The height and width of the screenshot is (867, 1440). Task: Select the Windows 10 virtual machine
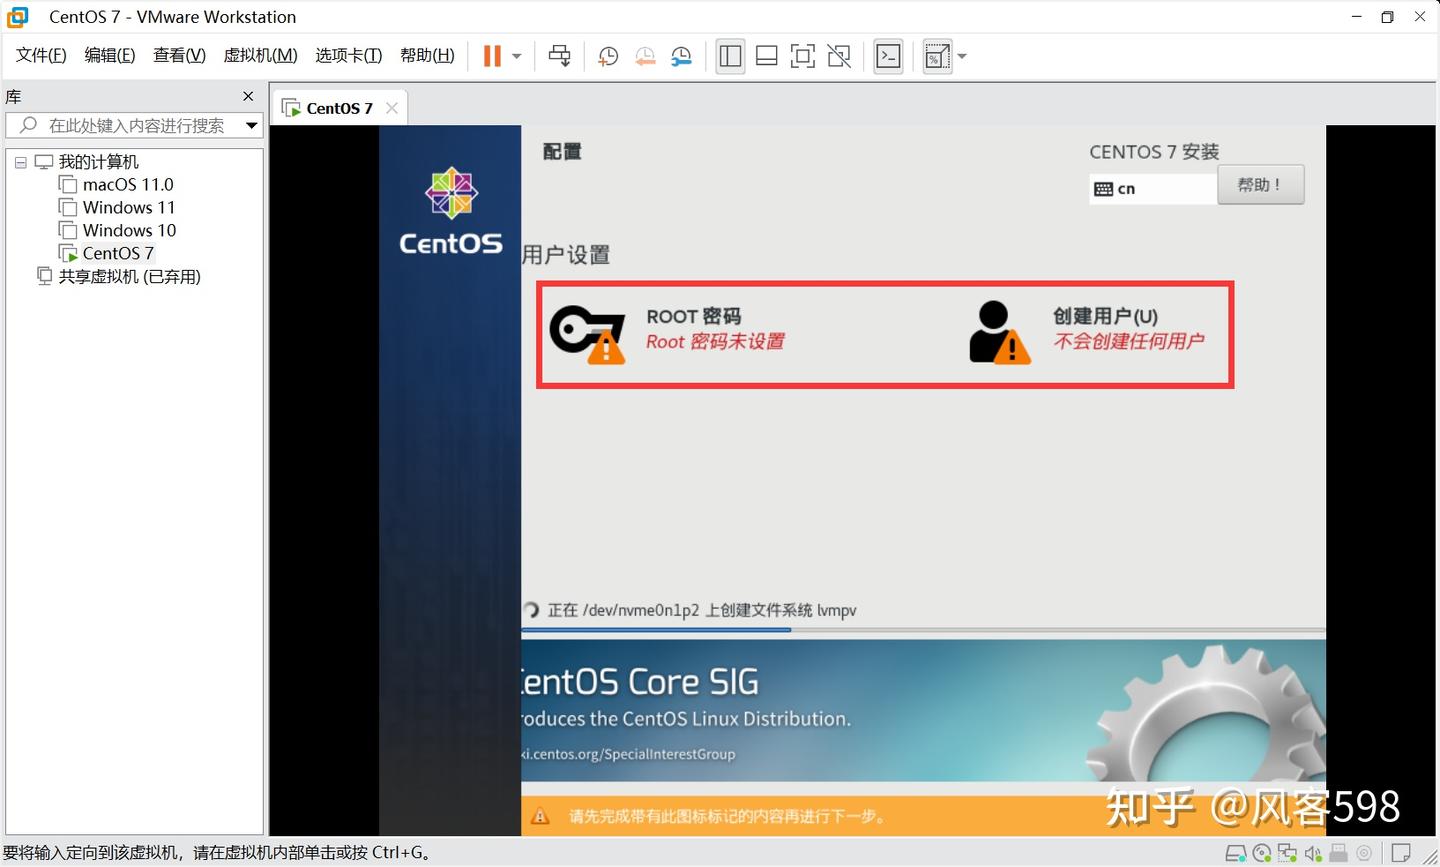coord(129,230)
